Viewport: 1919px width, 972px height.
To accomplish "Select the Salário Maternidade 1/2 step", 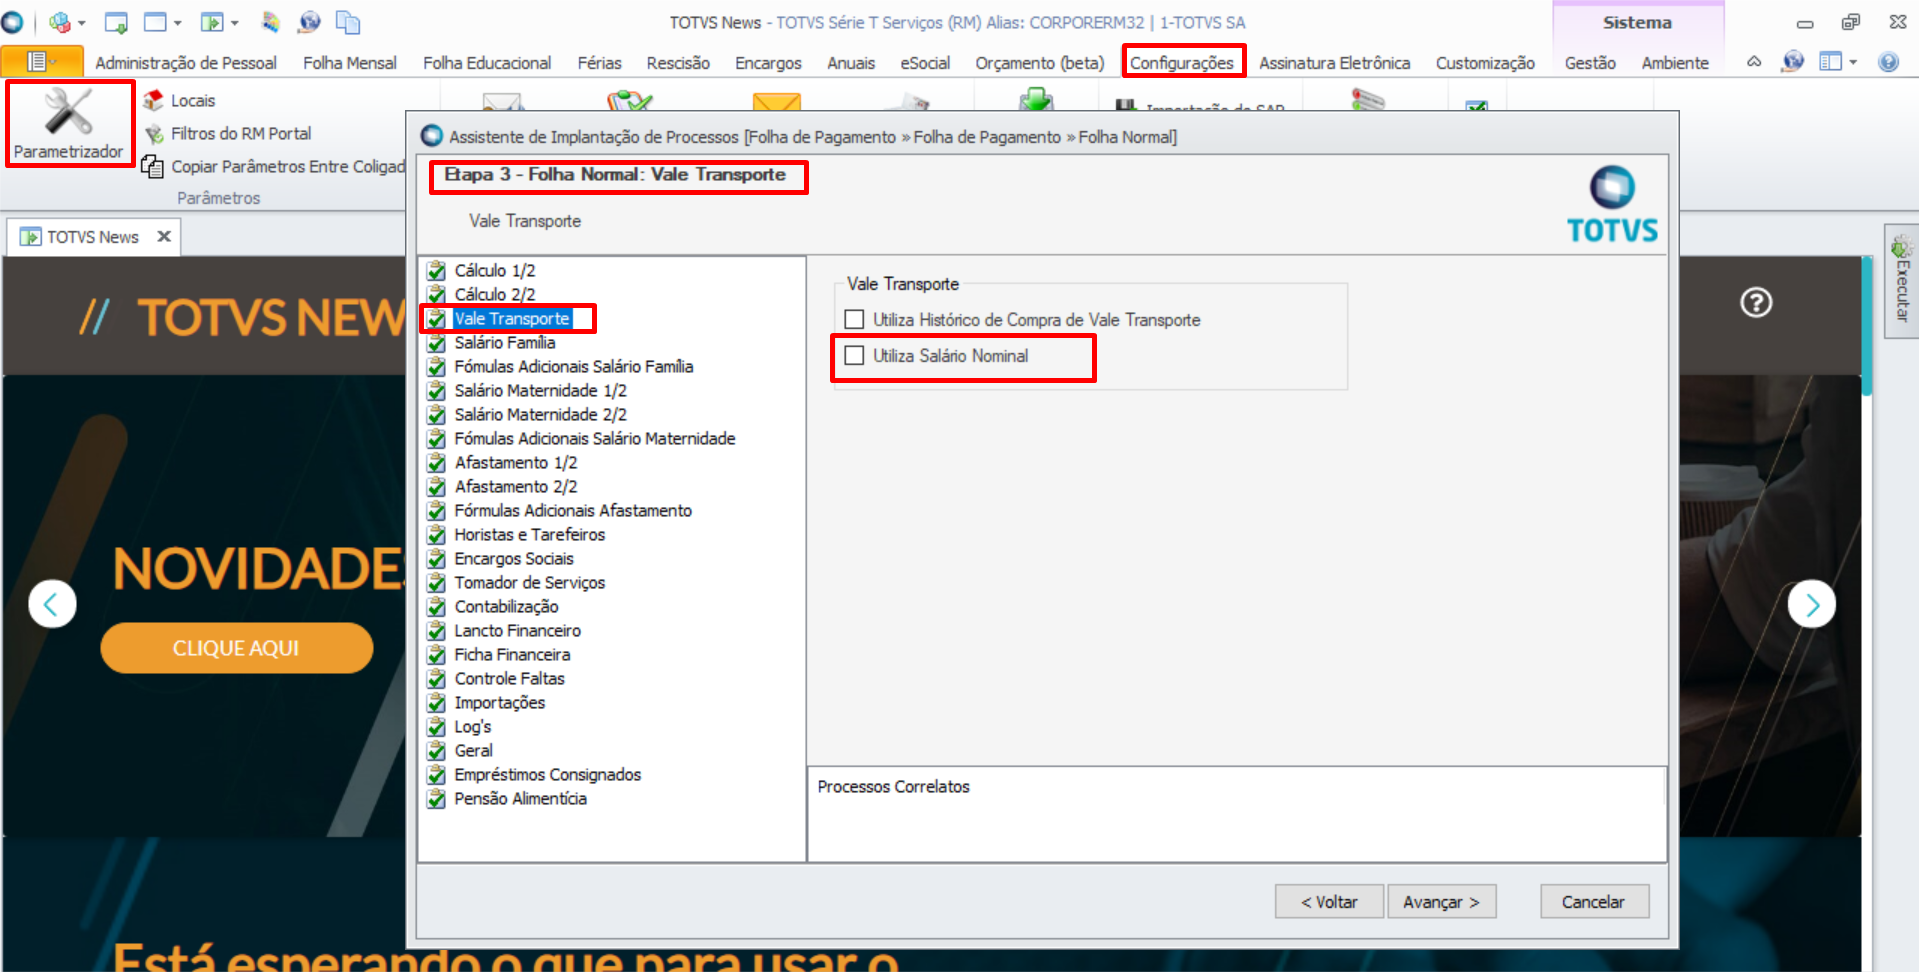I will click(540, 391).
